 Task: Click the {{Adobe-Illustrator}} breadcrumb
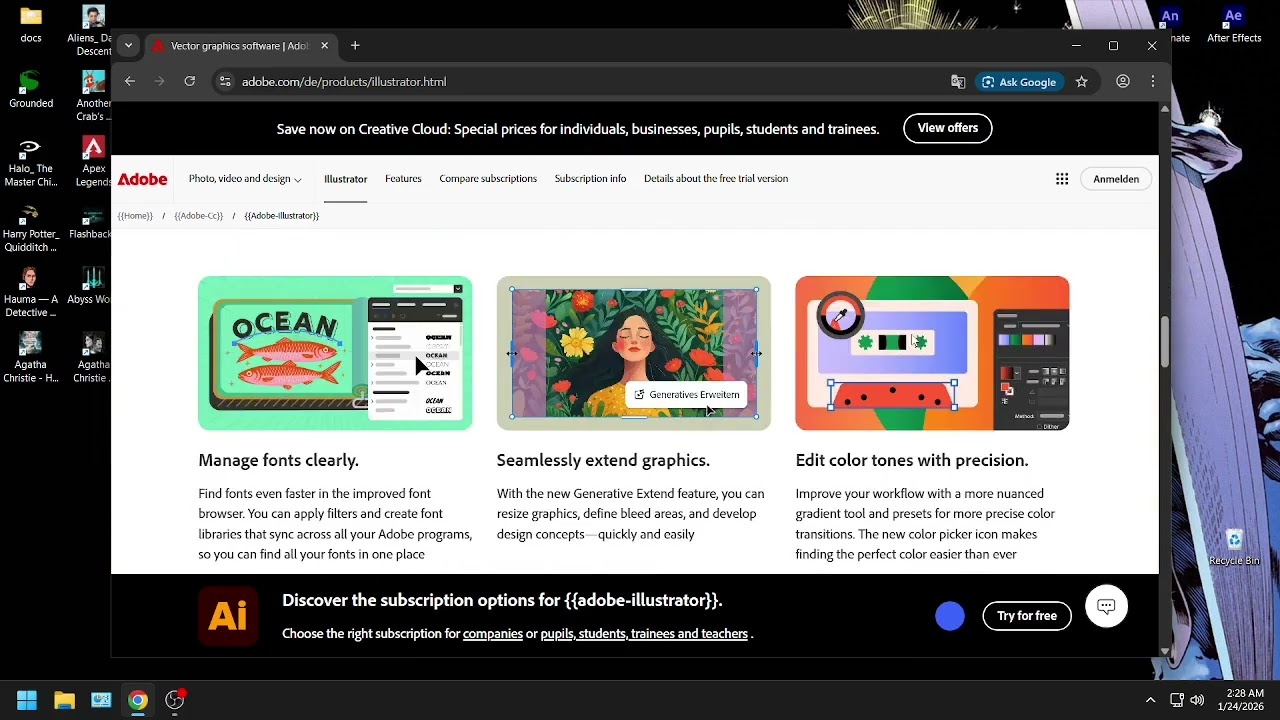point(282,216)
